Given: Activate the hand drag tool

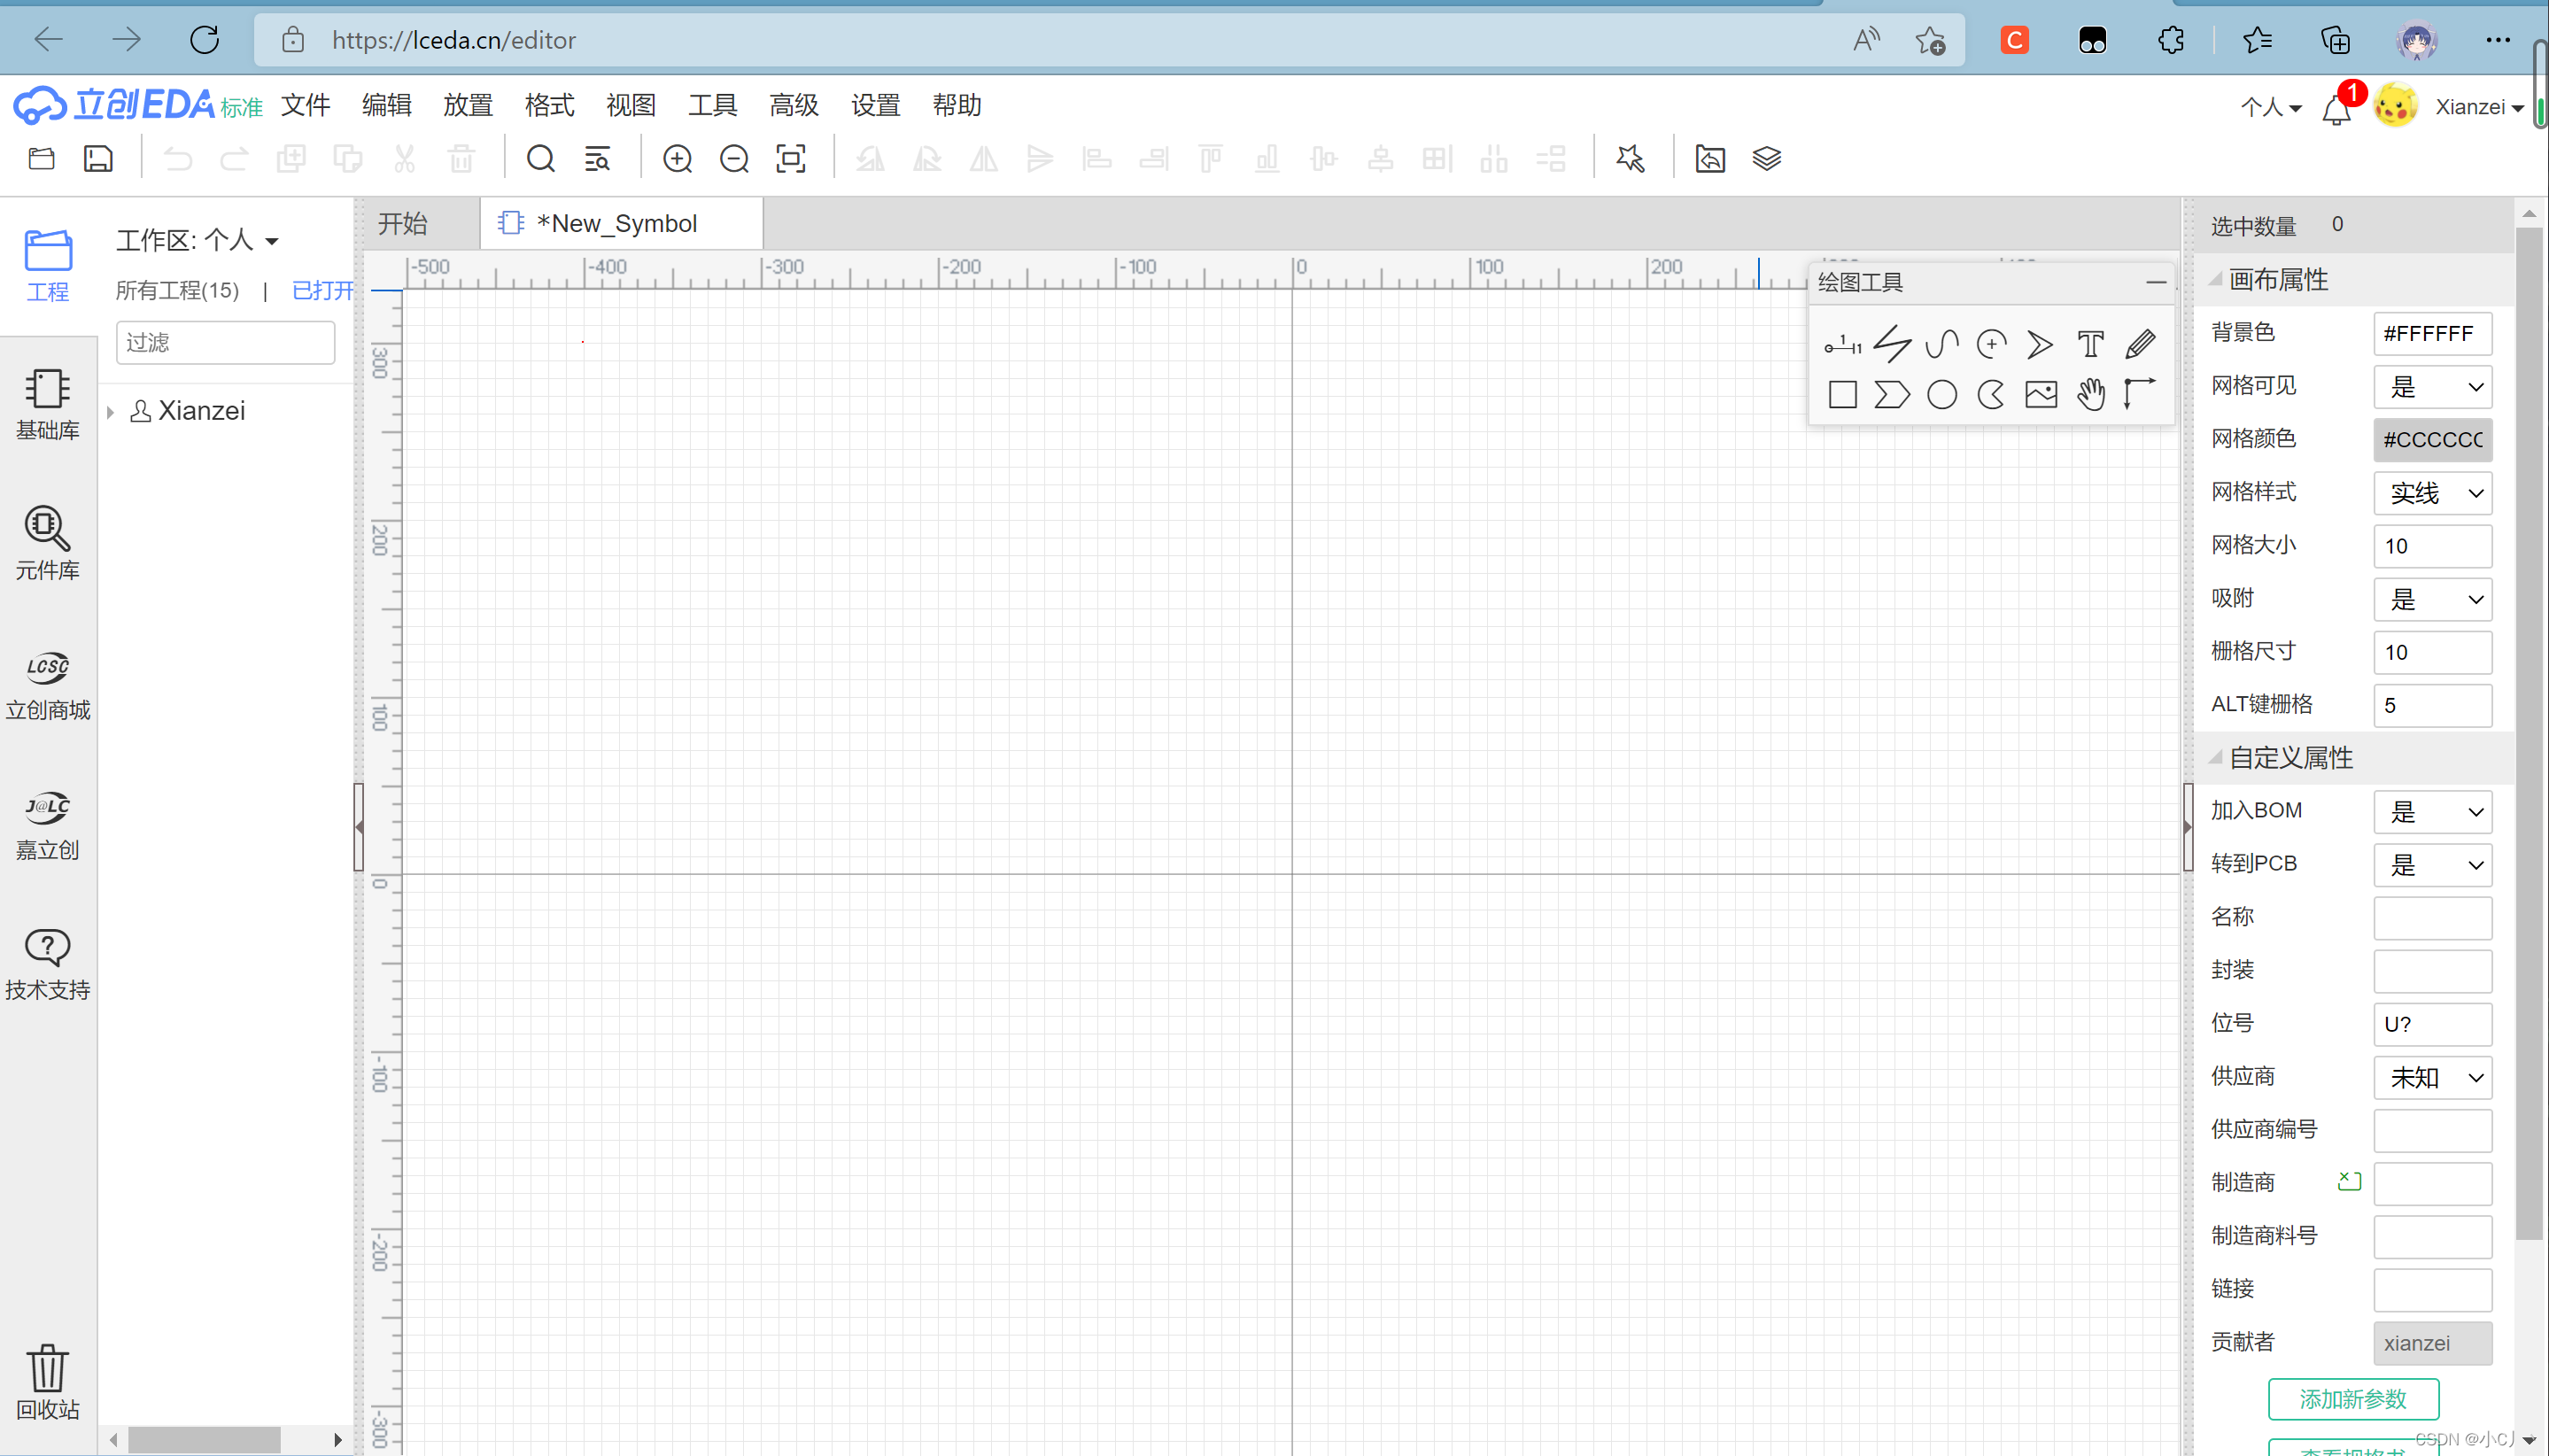Looking at the screenshot, I should pyautogui.click(x=2090, y=395).
